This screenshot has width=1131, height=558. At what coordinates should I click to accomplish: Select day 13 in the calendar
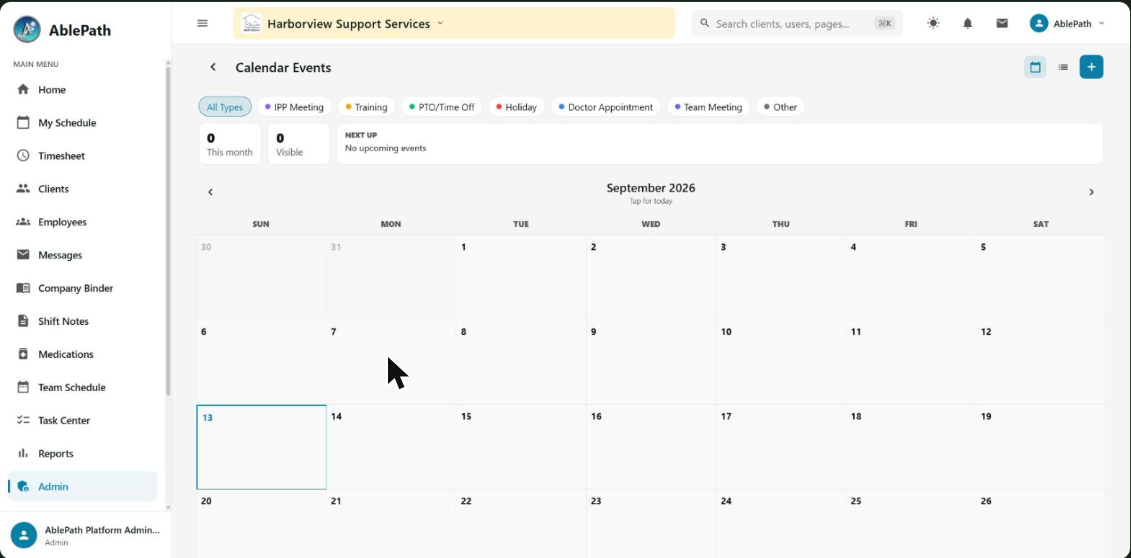pos(261,447)
